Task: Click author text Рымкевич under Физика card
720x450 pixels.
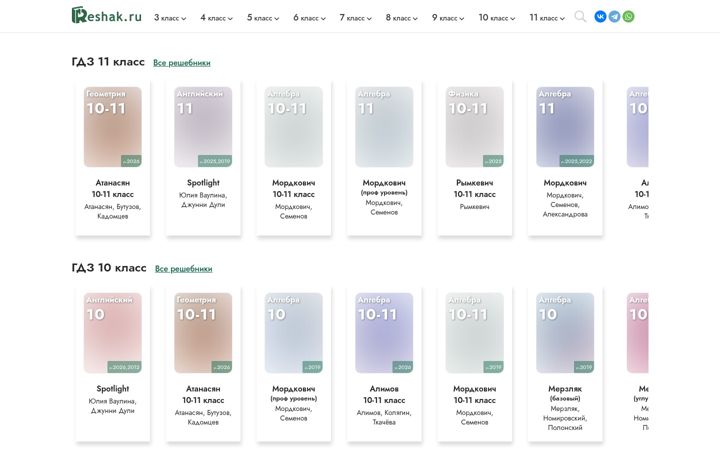Action: [x=474, y=207]
